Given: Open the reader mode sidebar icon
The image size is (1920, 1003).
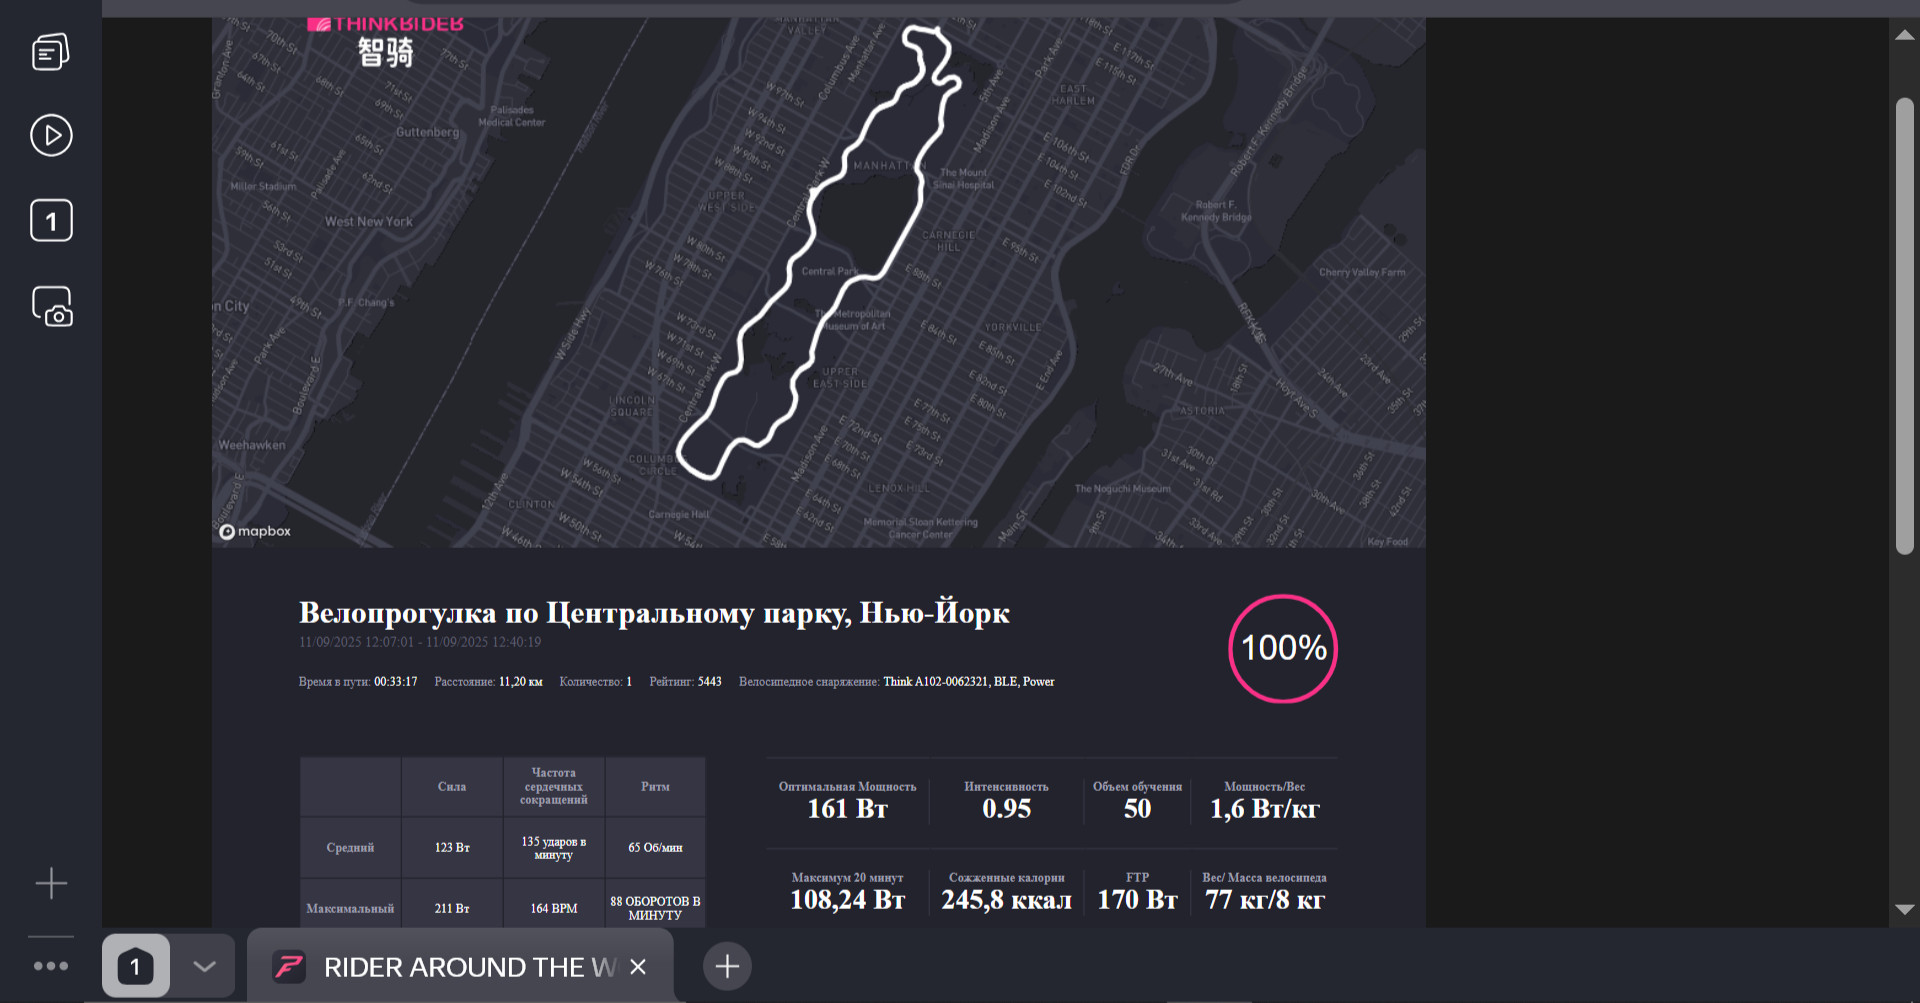Looking at the screenshot, I should (51, 52).
